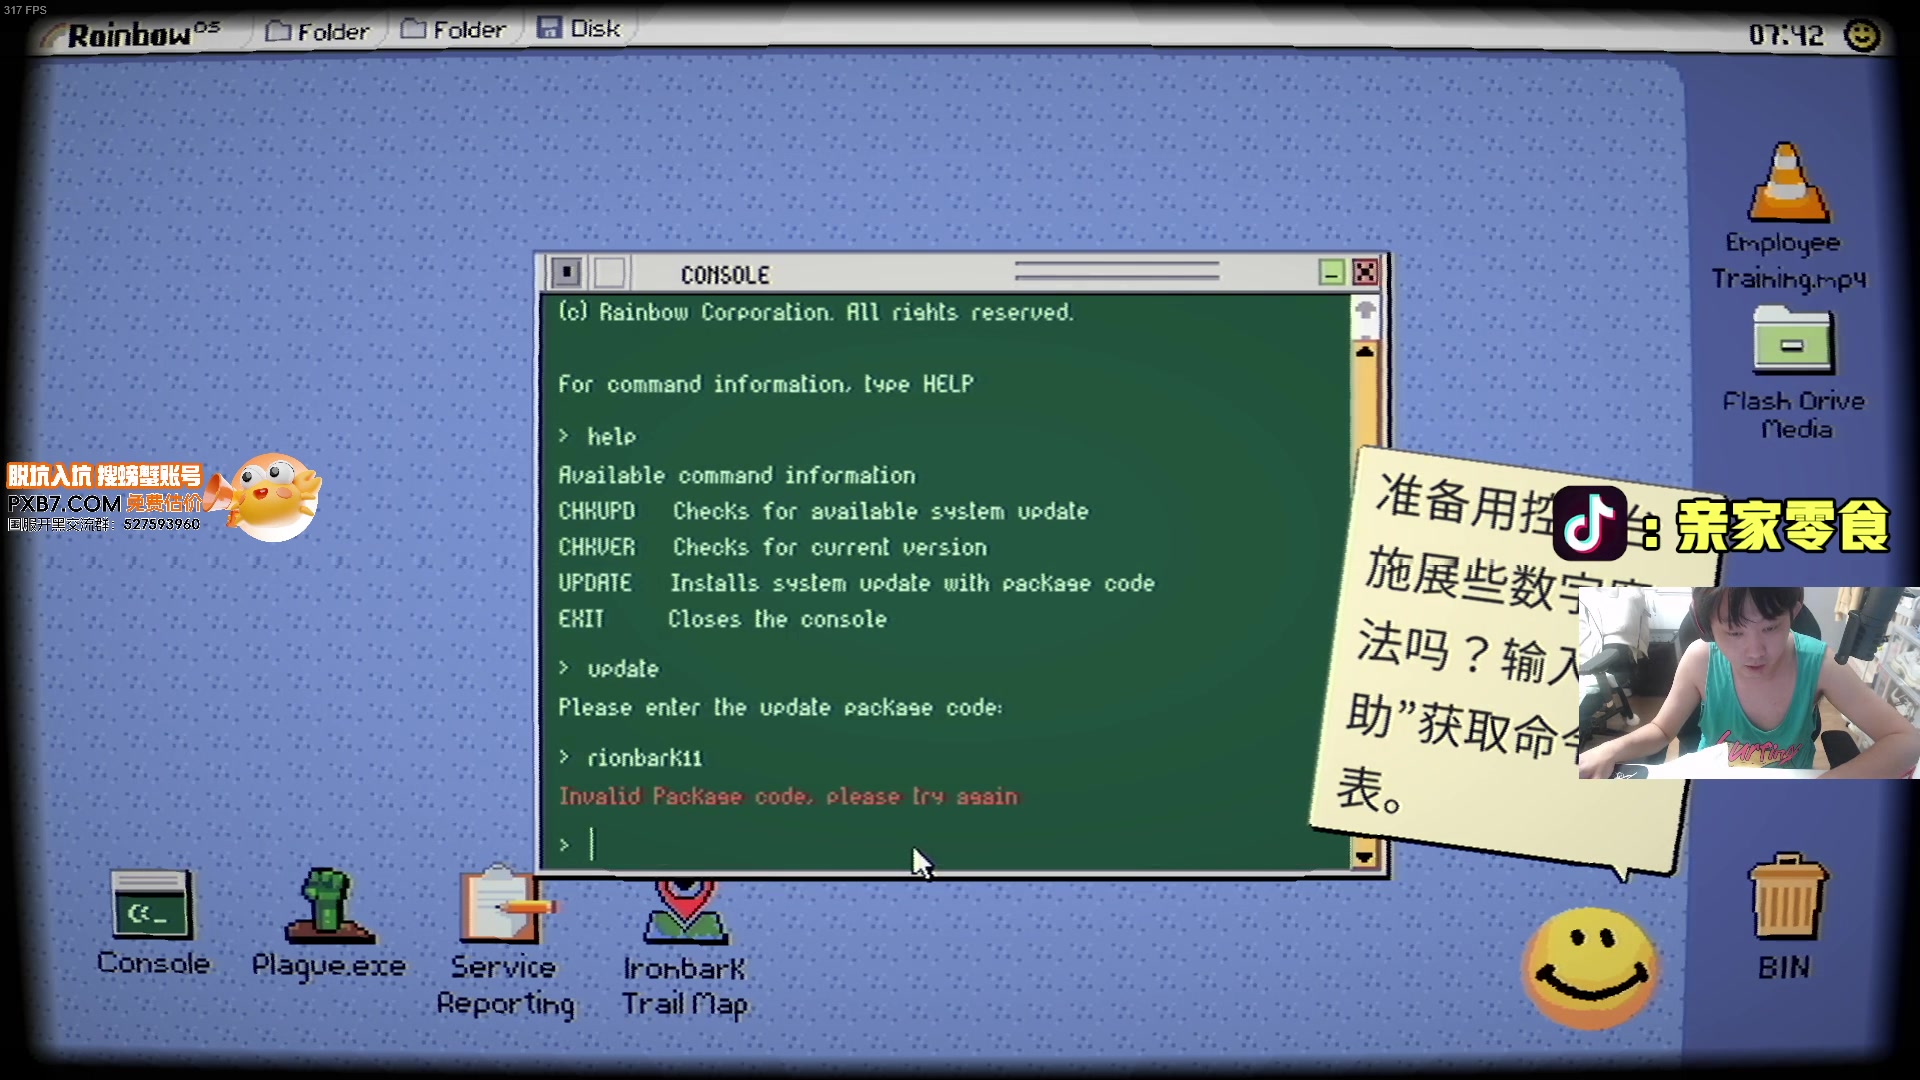Type in the console input field

(591, 844)
